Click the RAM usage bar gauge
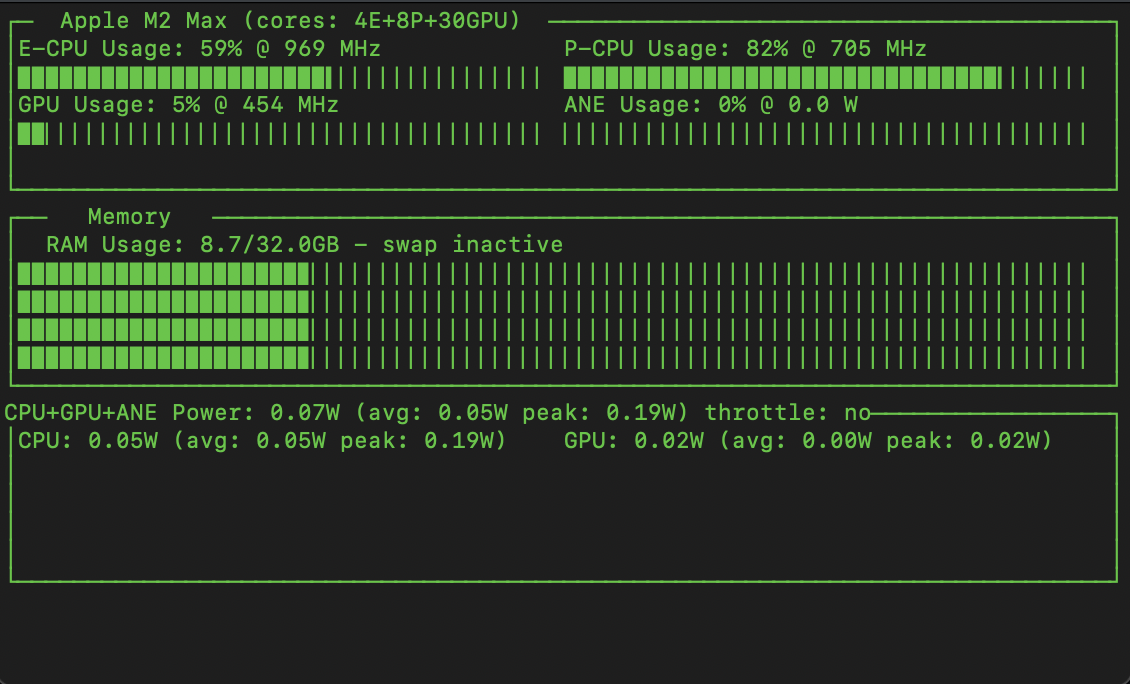The width and height of the screenshot is (1130, 684). (x=551, y=316)
